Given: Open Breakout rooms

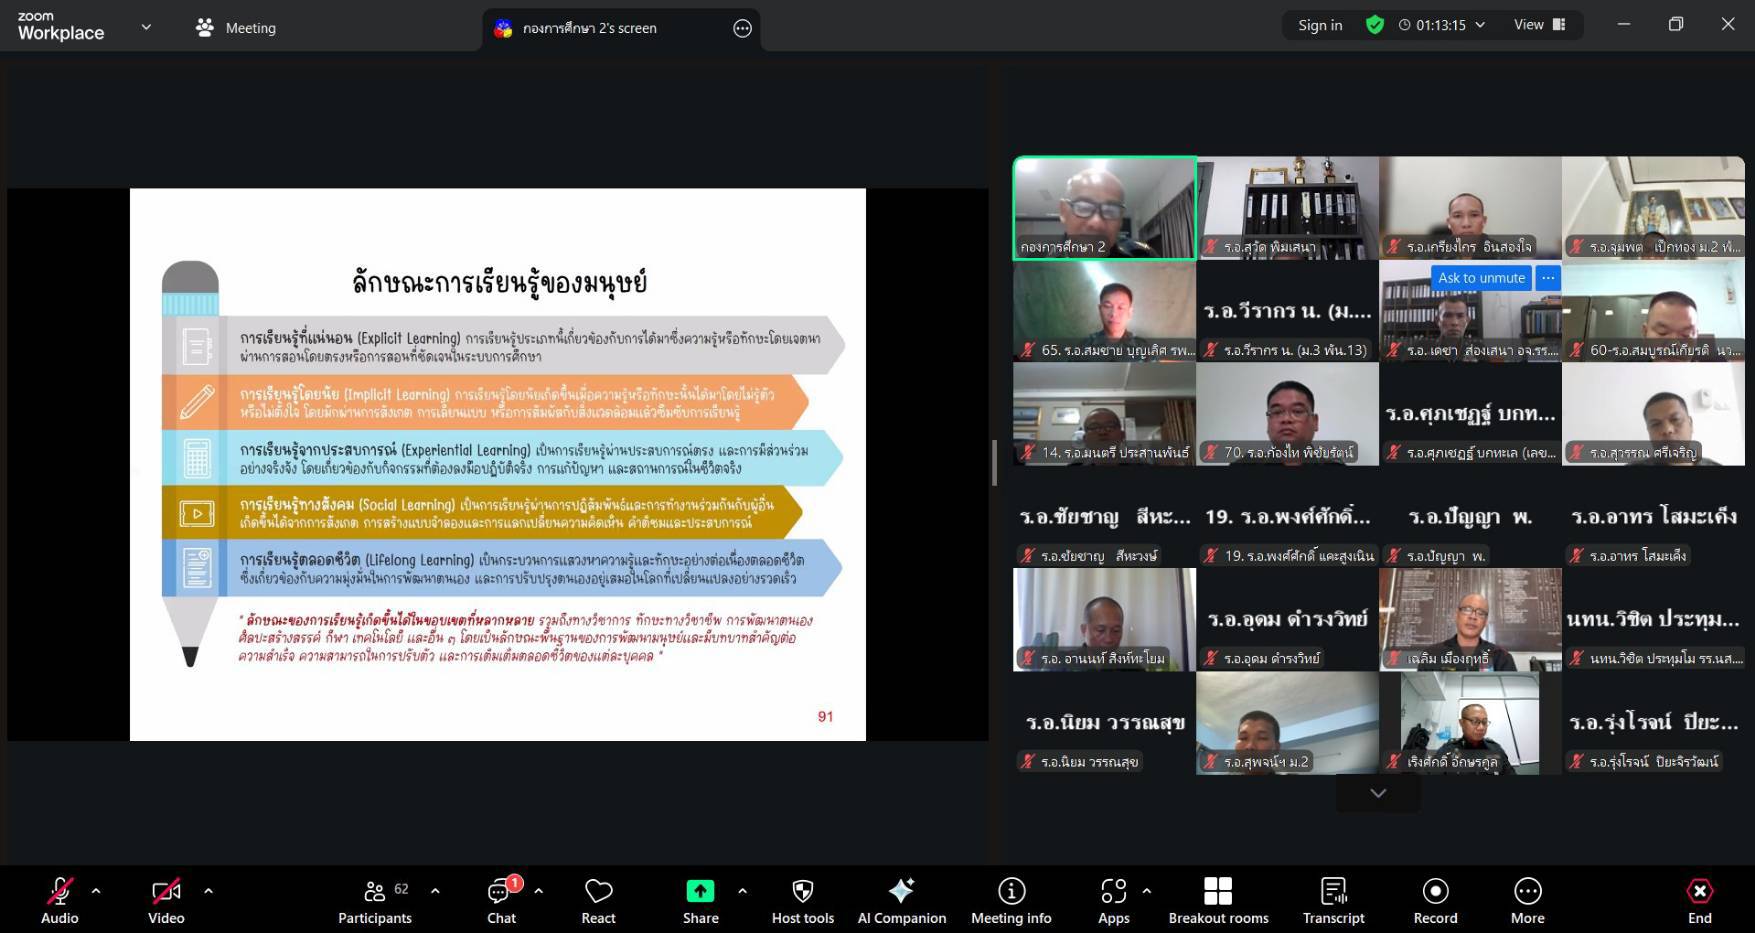Looking at the screenshot, I should (1217, 900).
